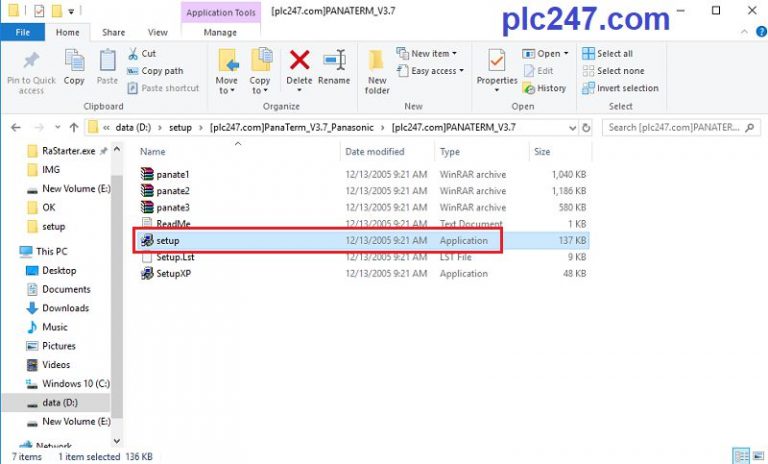Open Windows 10 (C:) drive
768x464 pixels.
(68, 384)
